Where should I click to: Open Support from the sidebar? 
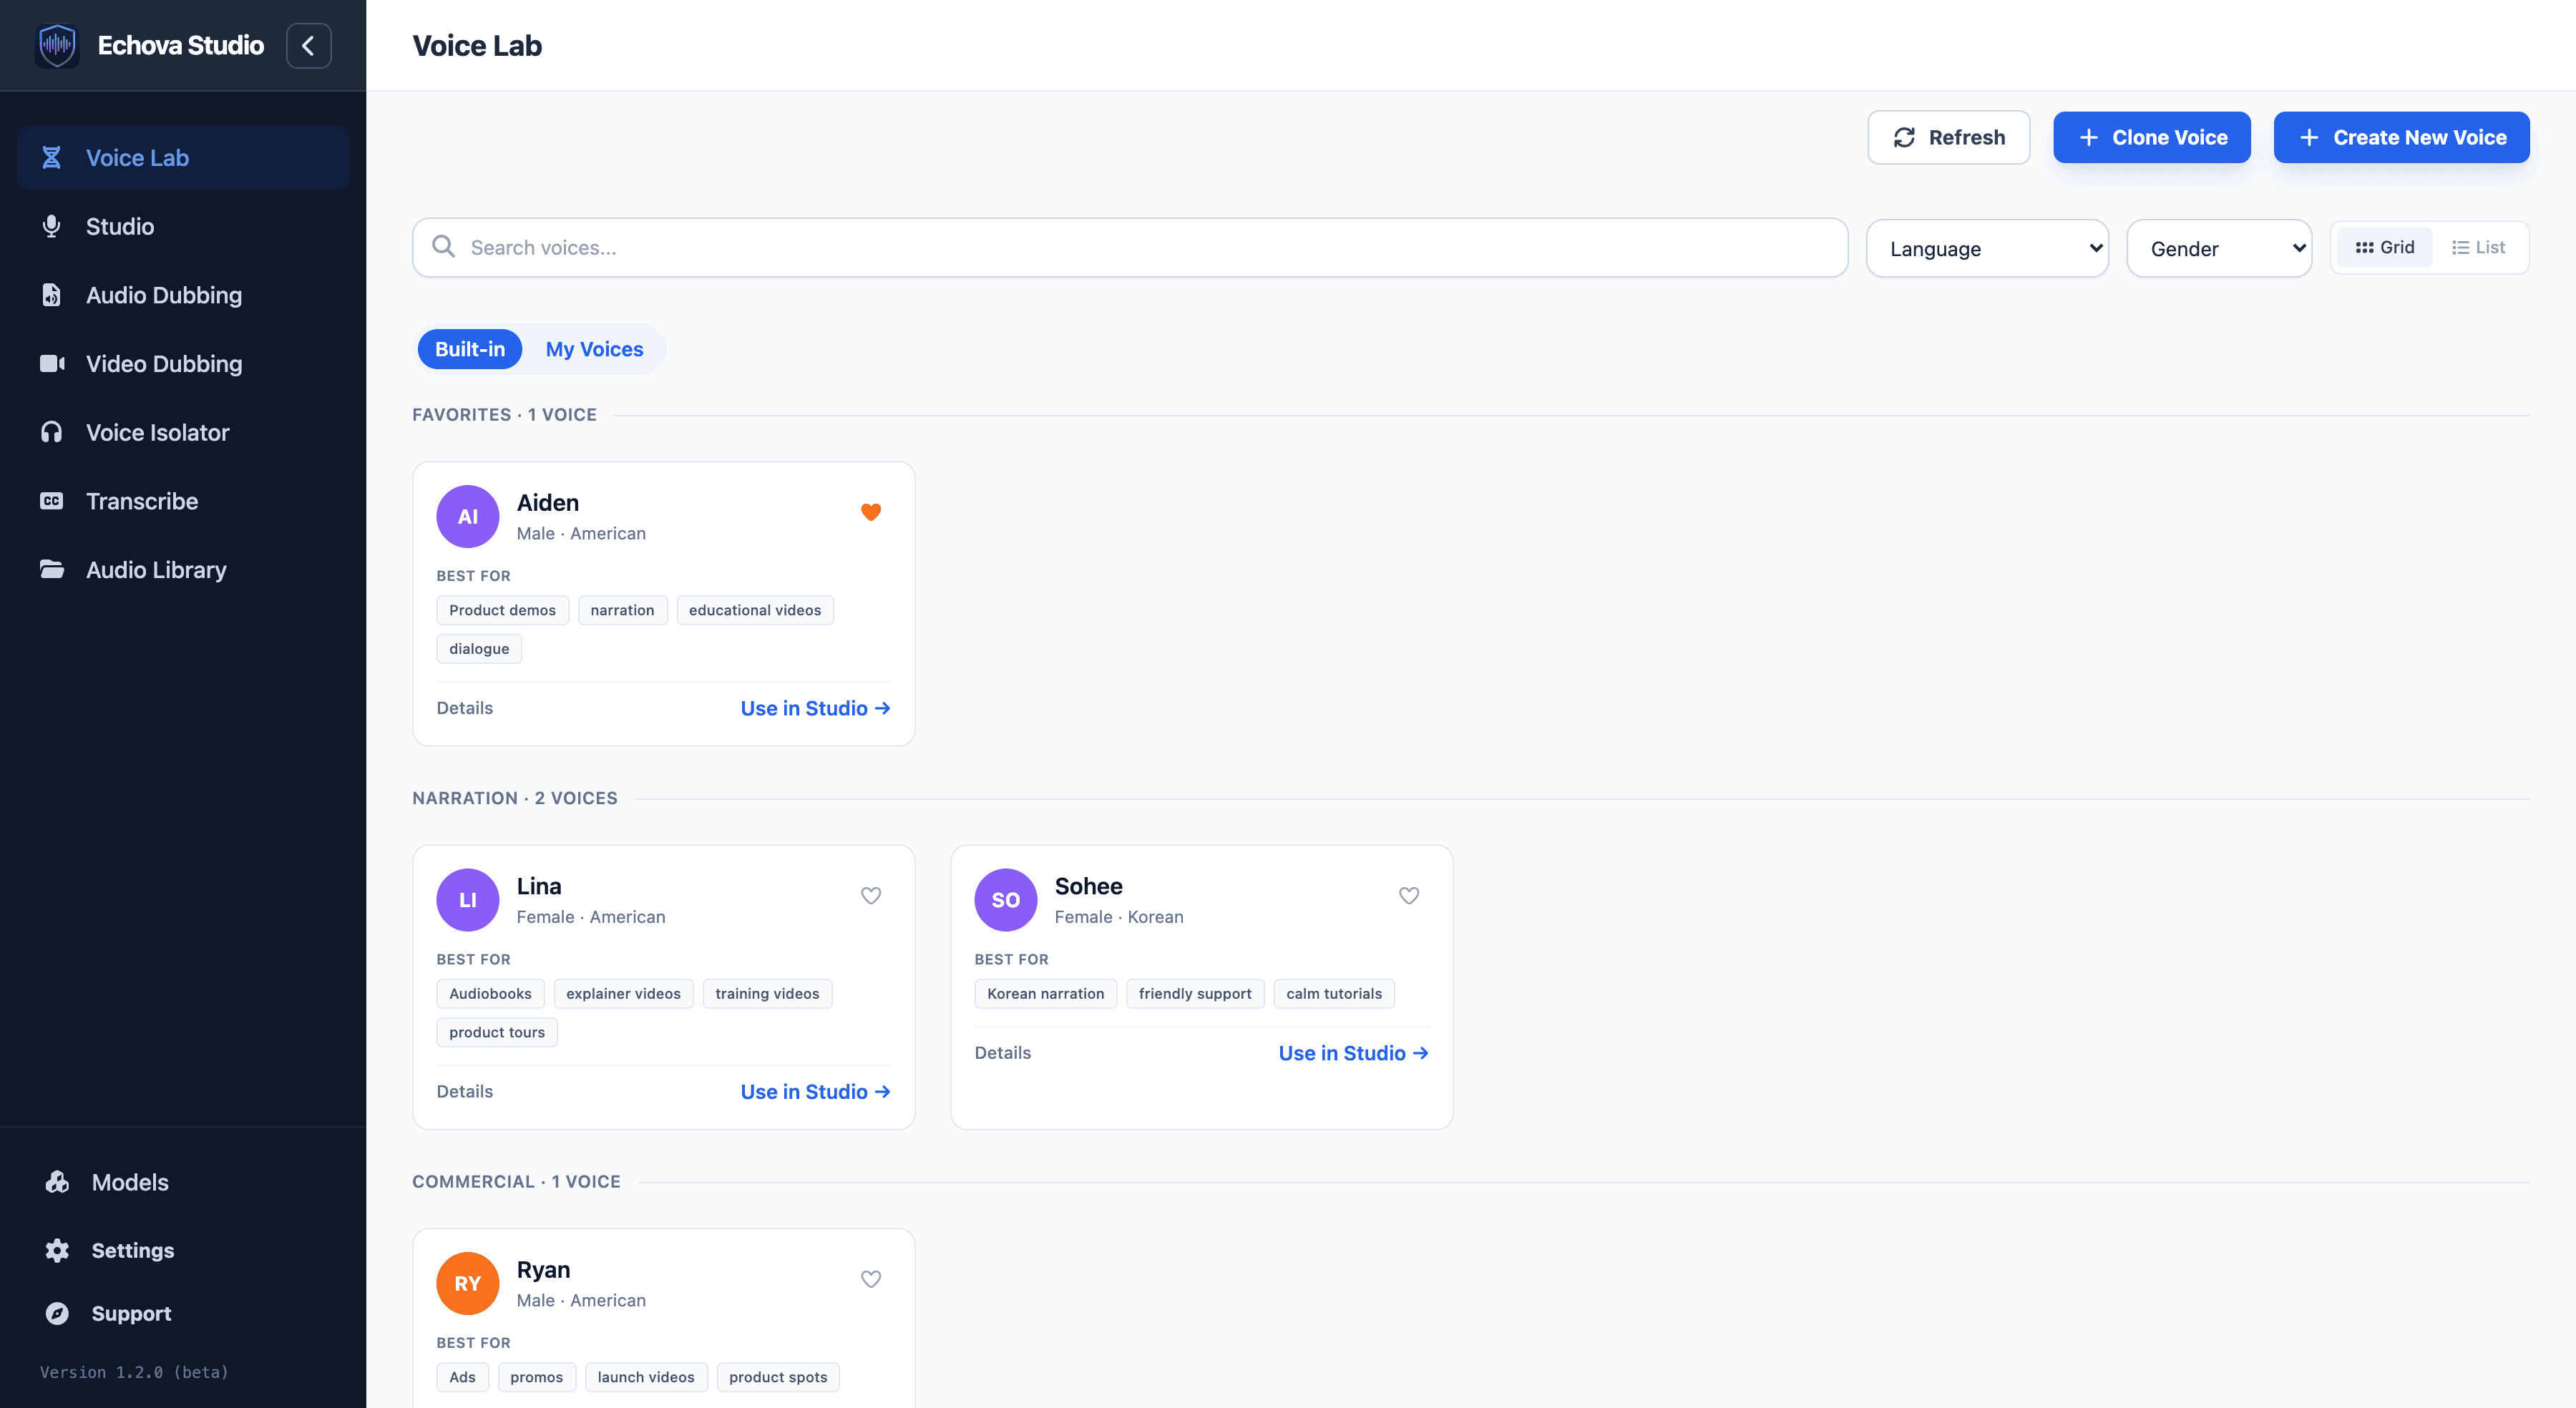(x=183, y=1313)
